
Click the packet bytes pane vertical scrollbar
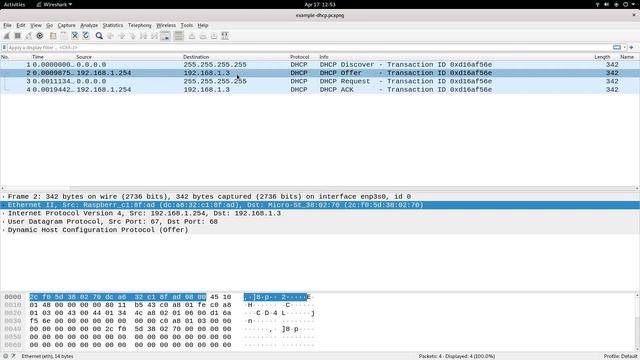(x=637, y=321)
